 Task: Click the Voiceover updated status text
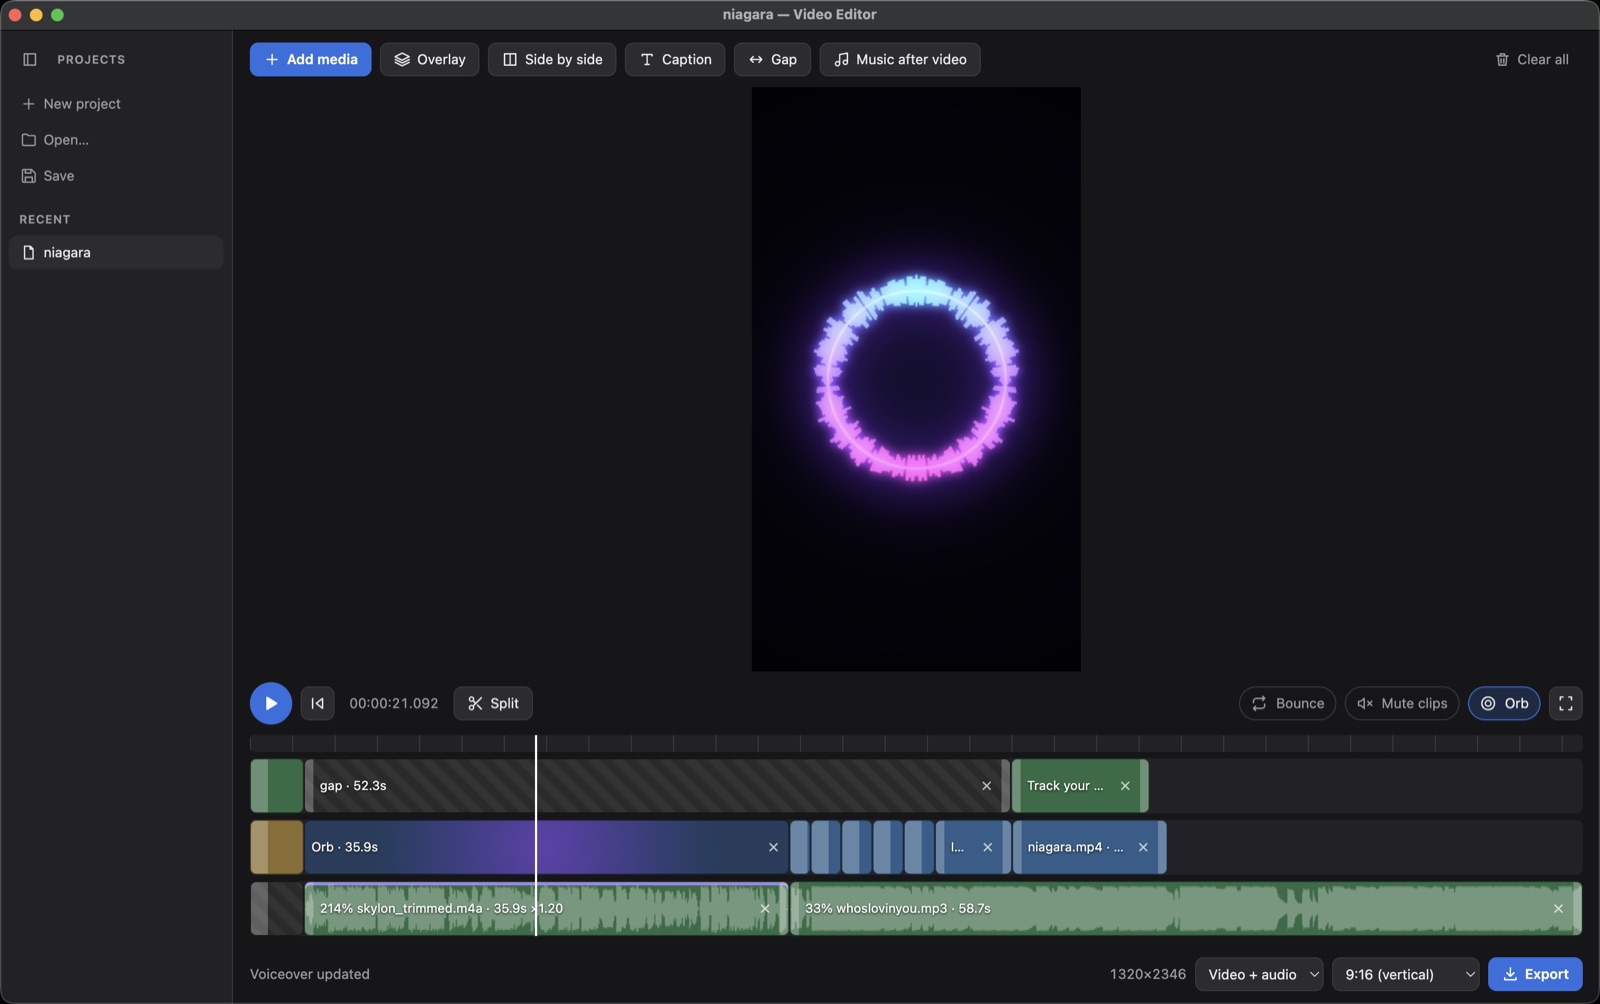[x=309, y=974]
